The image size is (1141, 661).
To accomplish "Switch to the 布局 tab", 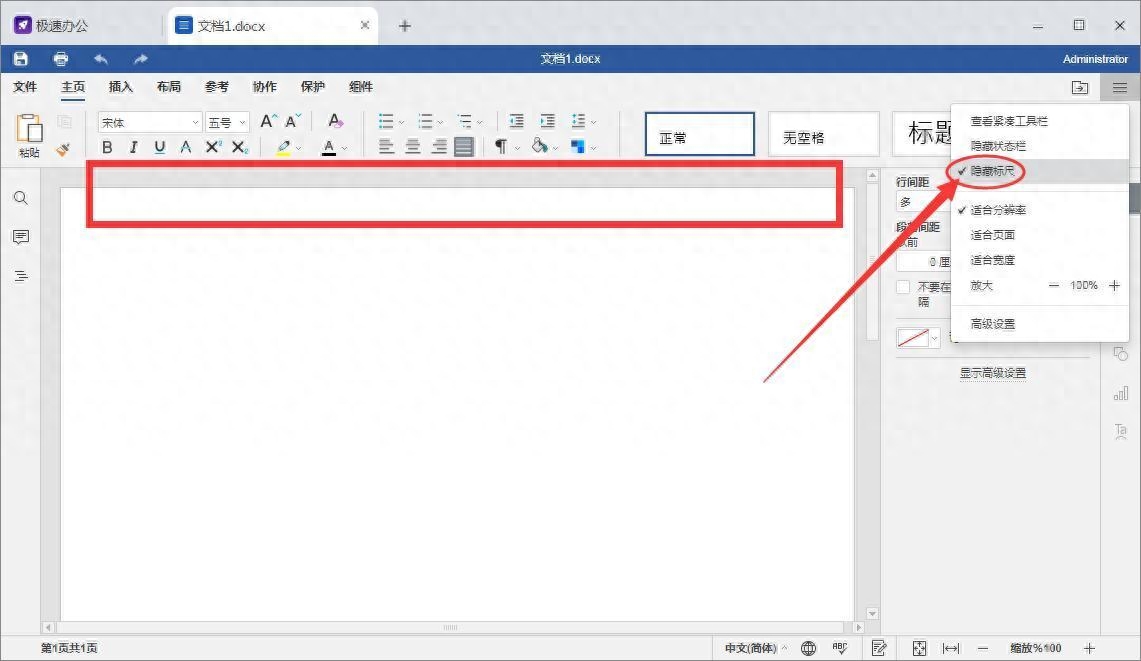I will pos(169,87).
